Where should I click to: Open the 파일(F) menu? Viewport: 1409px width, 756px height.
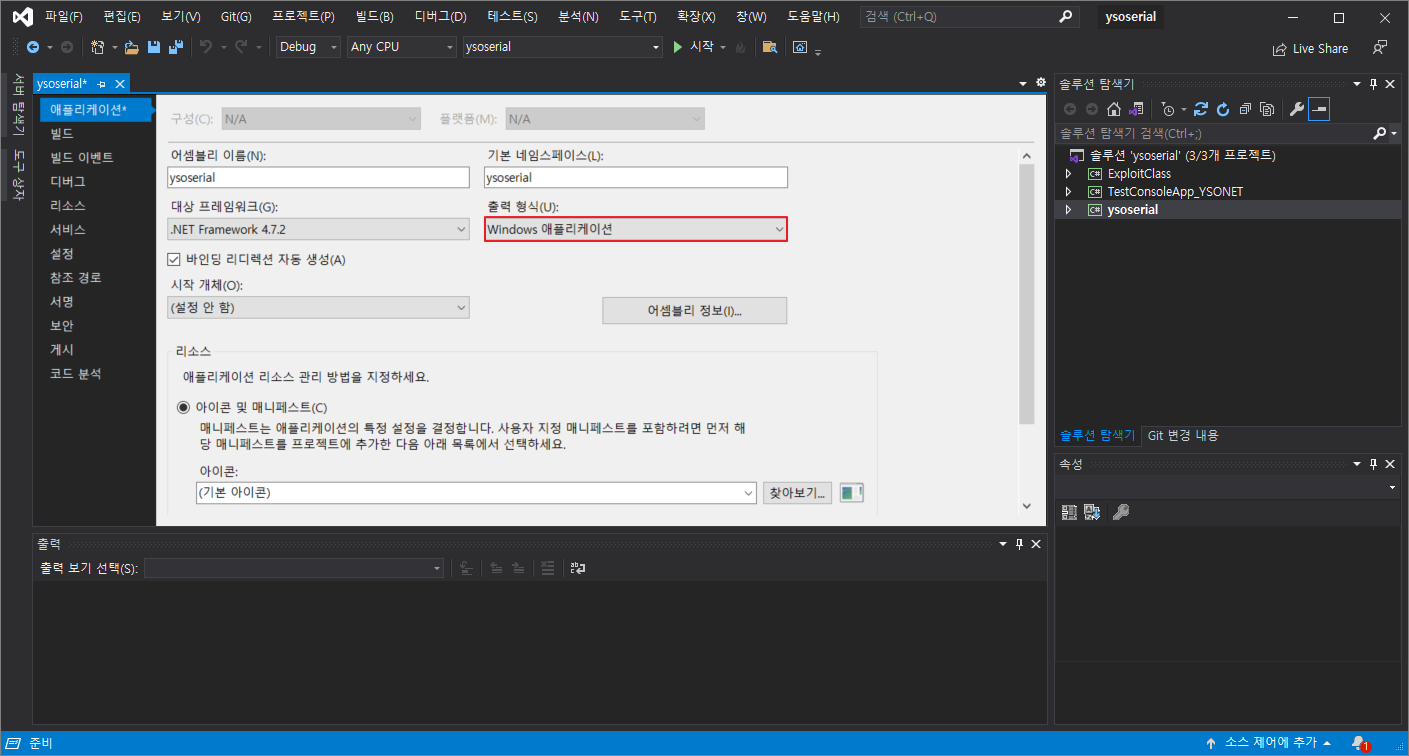(x=64, y=17)
